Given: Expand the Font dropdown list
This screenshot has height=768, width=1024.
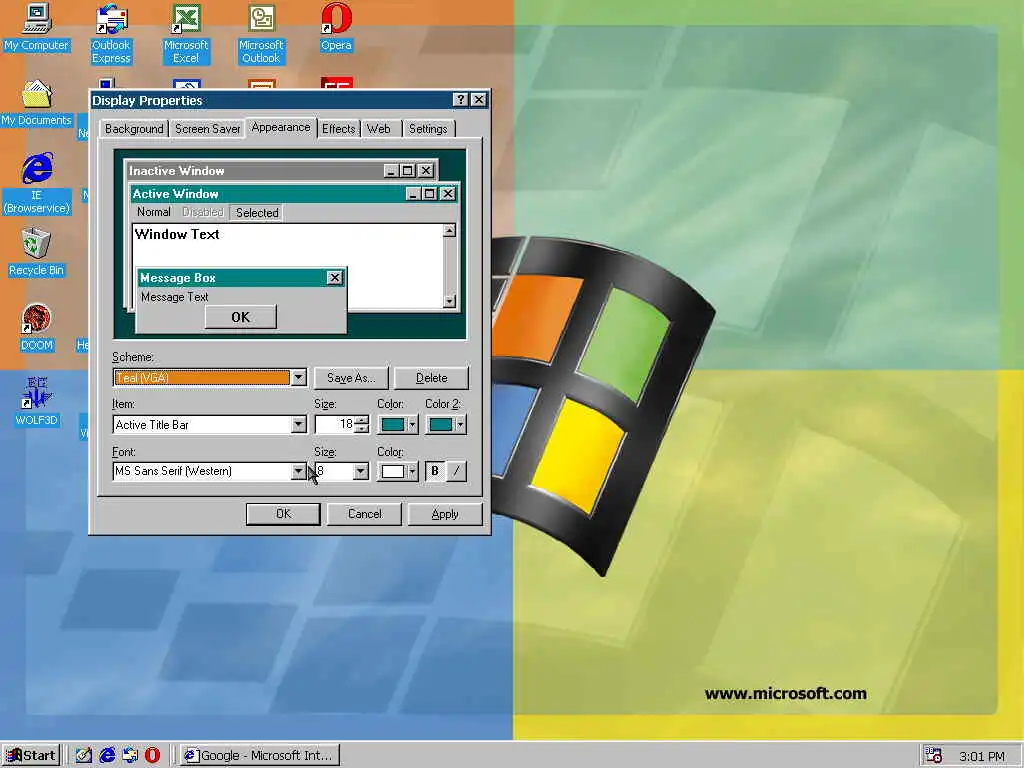Looking at the screenshot, I should [x=298, y=471].
